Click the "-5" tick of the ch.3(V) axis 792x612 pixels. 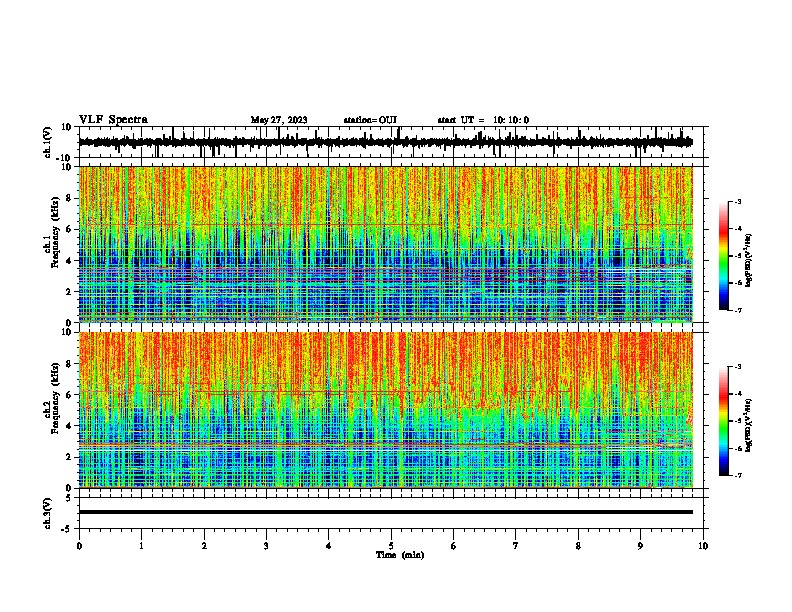pos(68,529)
